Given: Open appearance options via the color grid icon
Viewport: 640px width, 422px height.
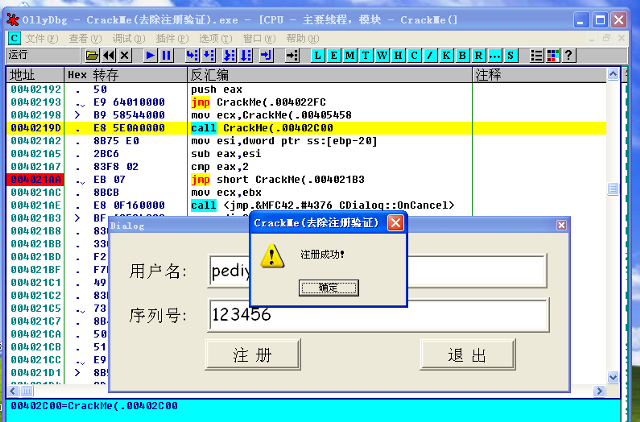Looking at the screenshot, I should click(553, 55).
